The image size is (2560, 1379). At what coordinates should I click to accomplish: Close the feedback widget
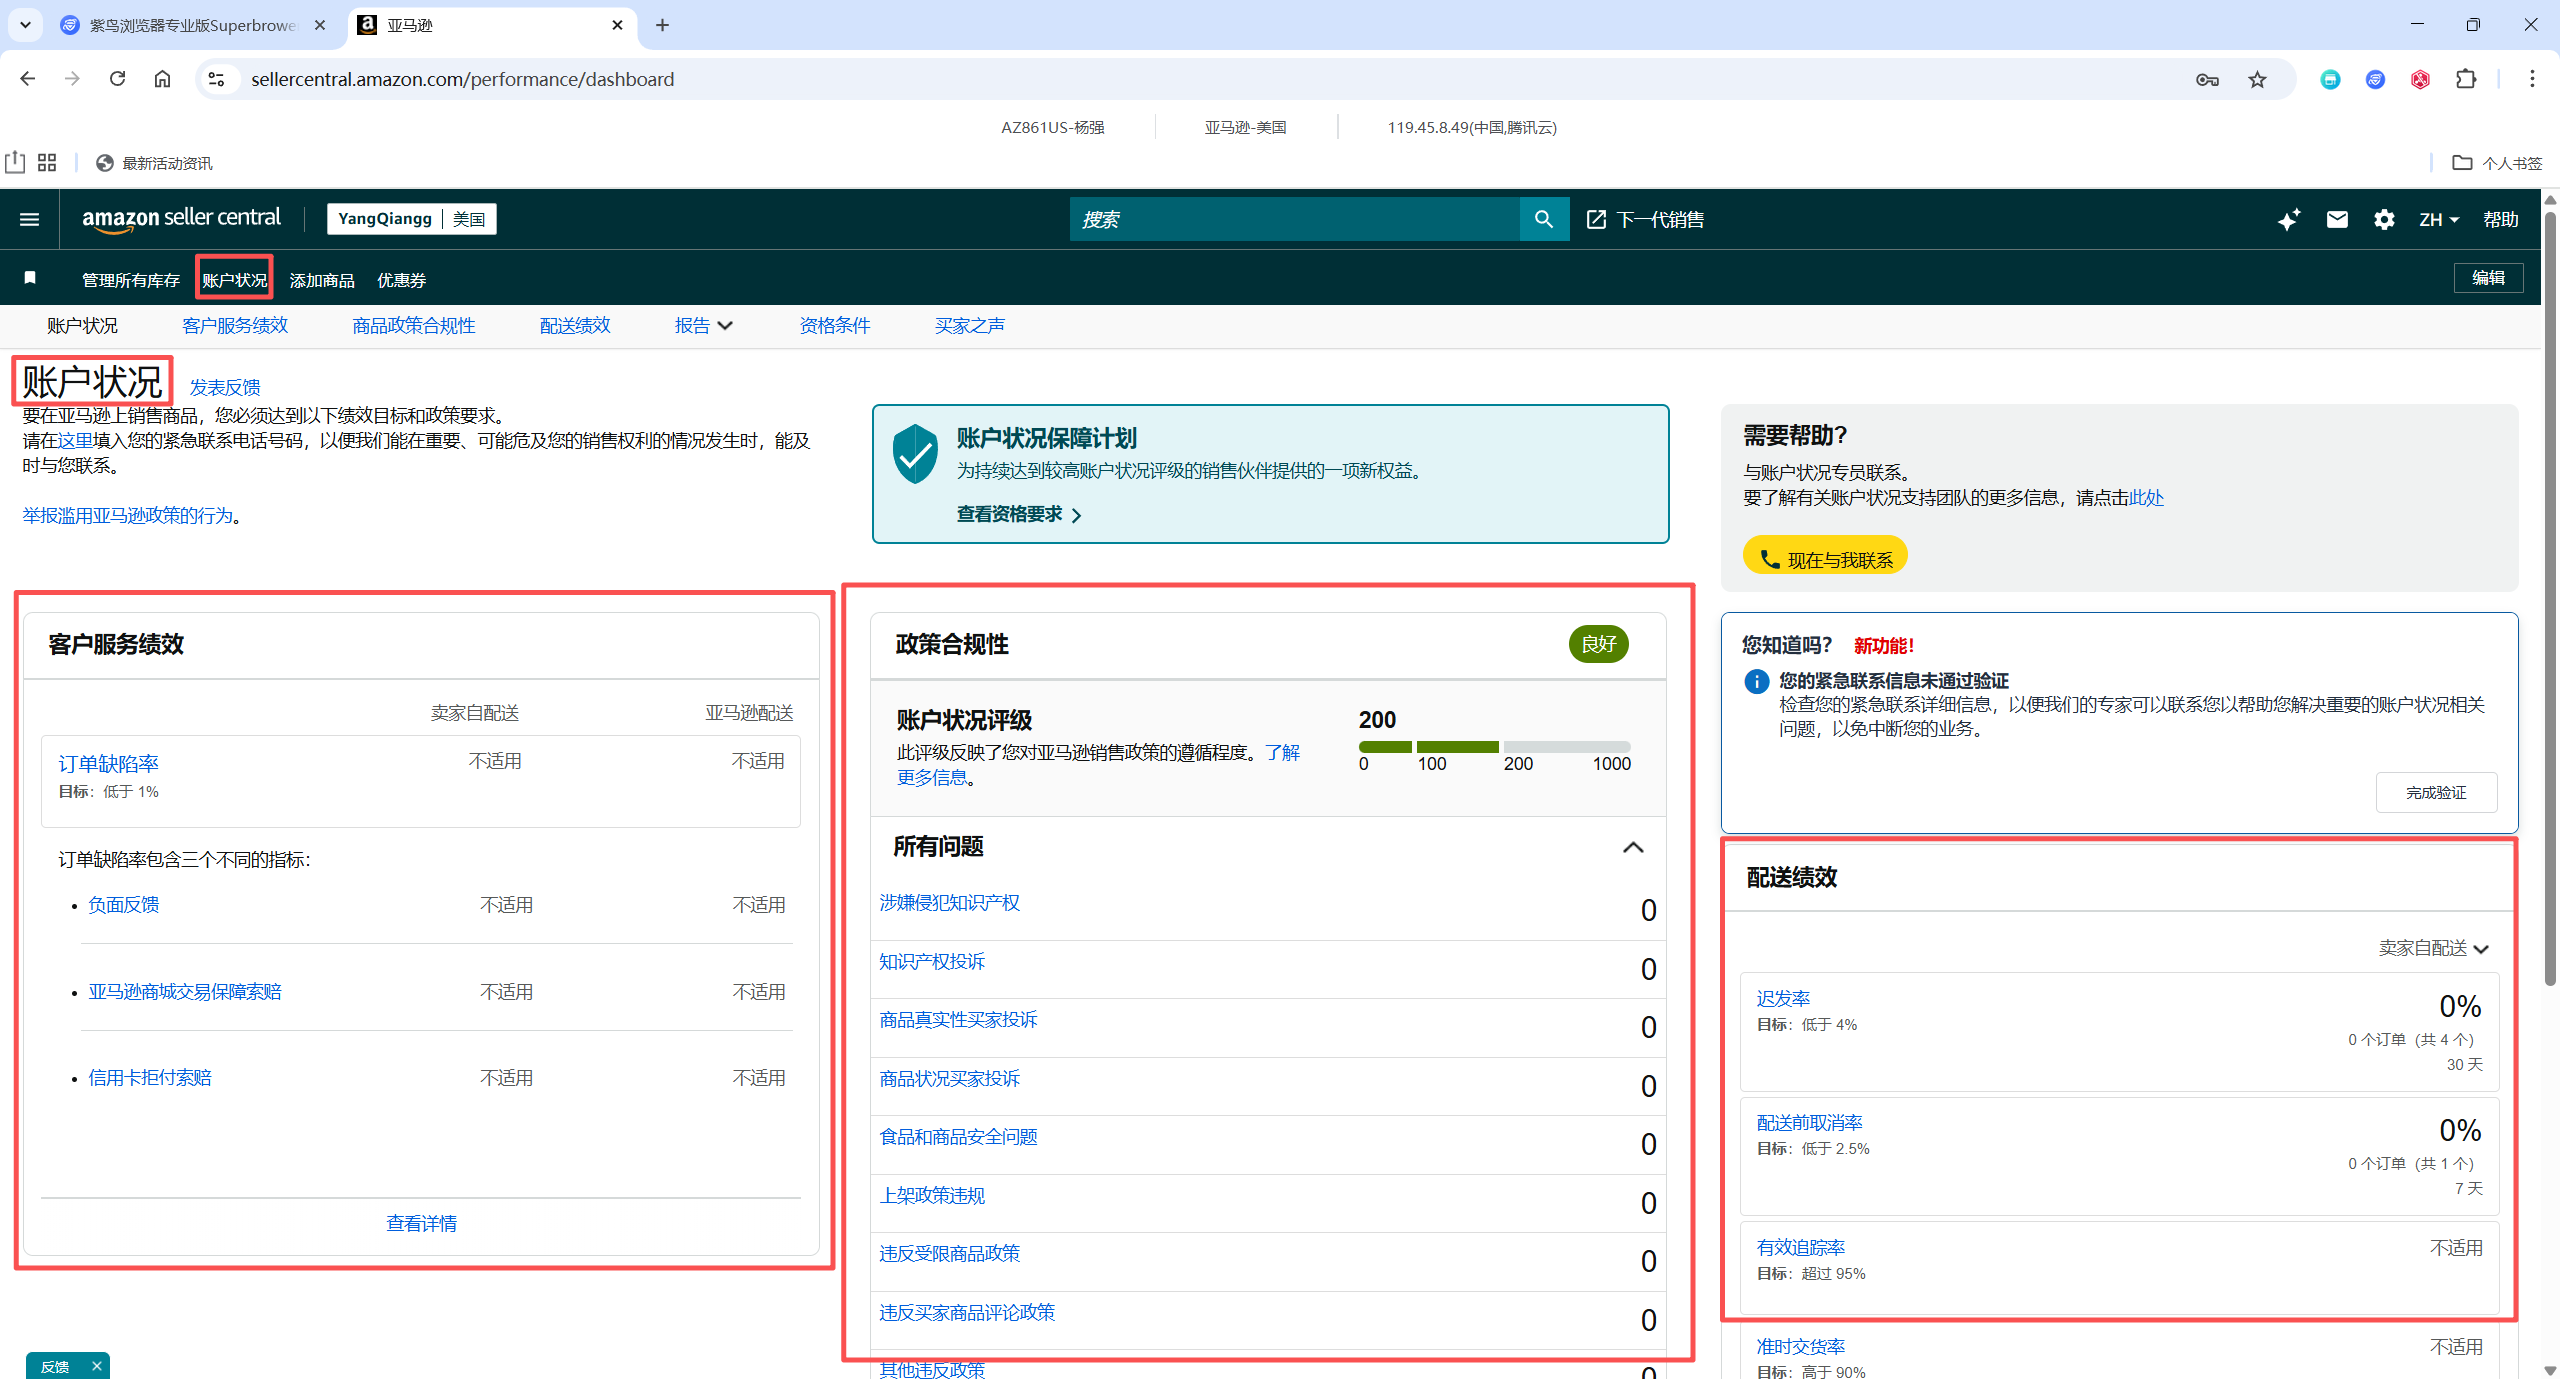[x=97, y=1366]
